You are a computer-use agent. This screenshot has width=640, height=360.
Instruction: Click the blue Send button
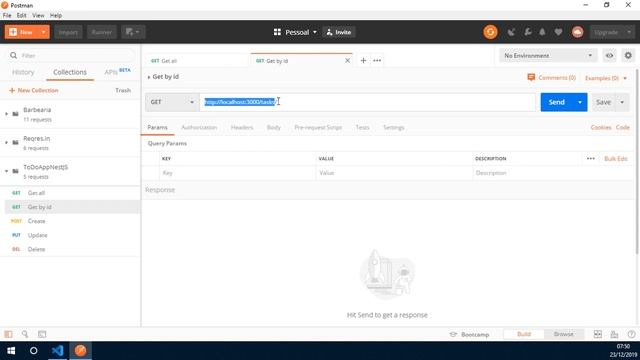click(556, 102)
